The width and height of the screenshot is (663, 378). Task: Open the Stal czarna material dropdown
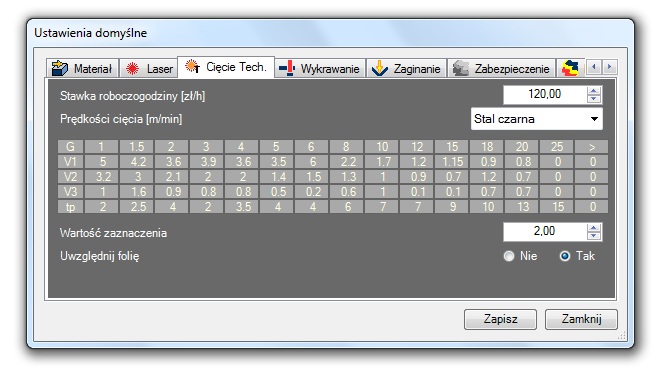coord(537,119)
